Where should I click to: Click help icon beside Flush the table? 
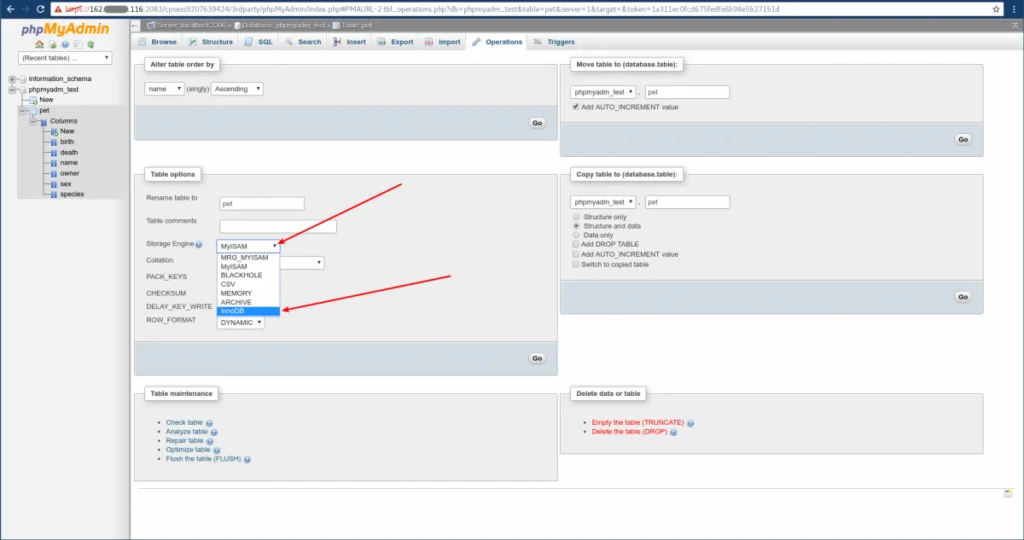[x=247, y=460]
